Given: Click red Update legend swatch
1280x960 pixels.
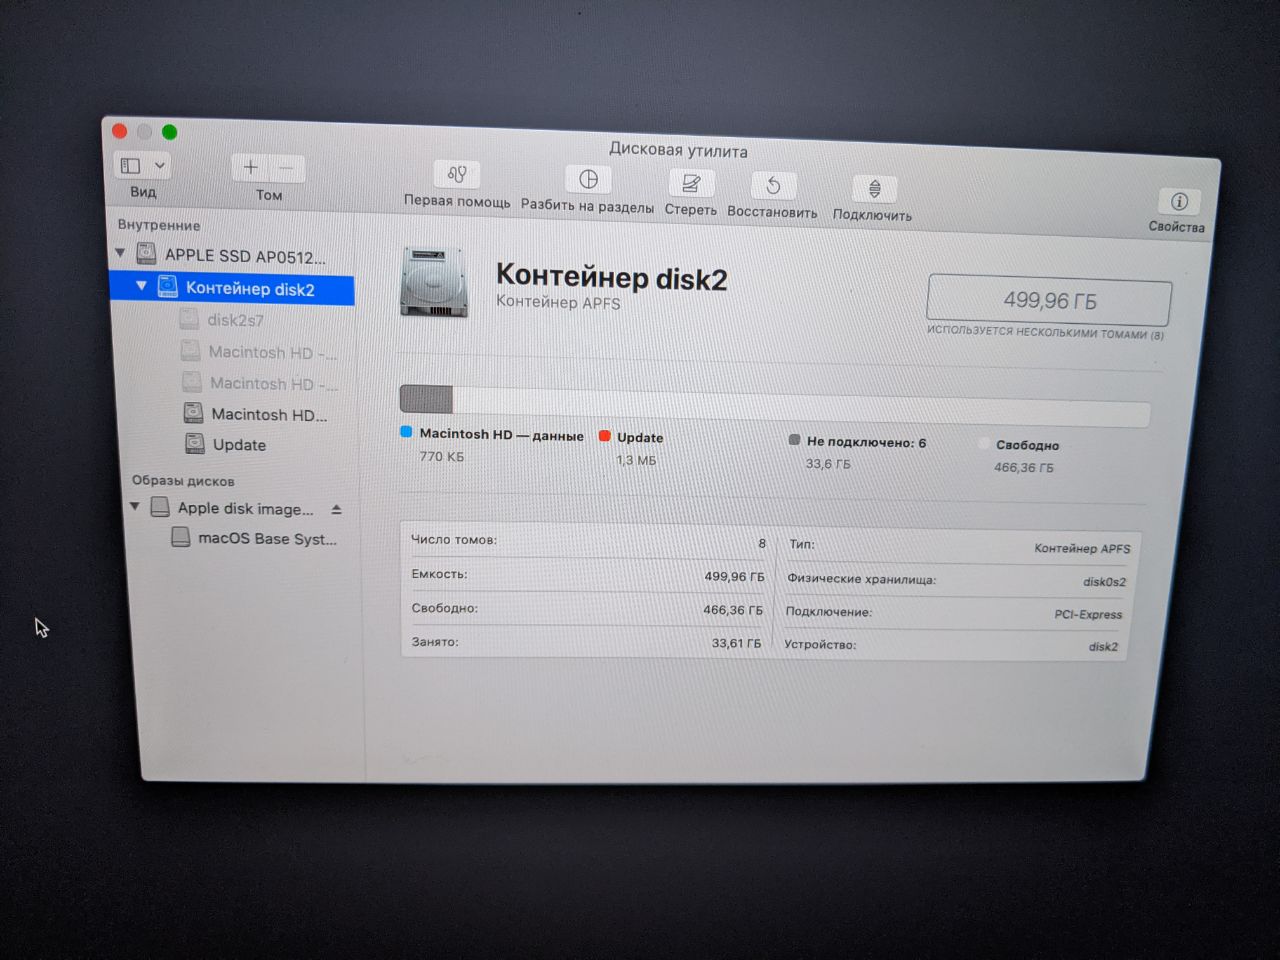Looking at the screenshot, I should coord(604,435).
